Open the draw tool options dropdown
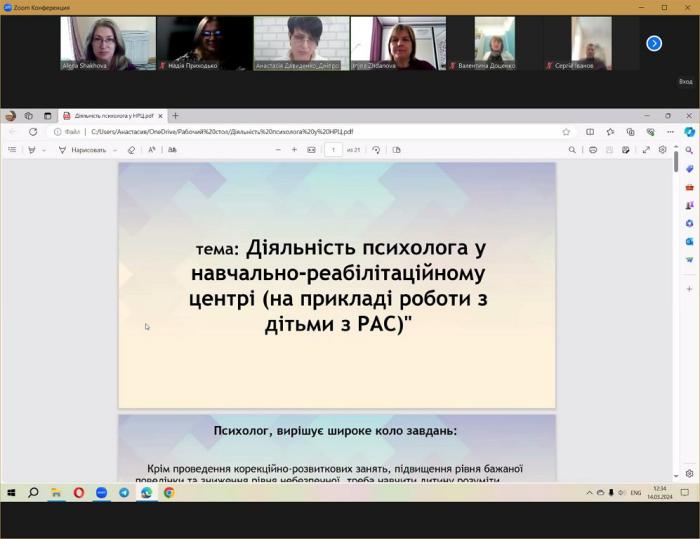 pyautogui.click(x=115, y=150)
